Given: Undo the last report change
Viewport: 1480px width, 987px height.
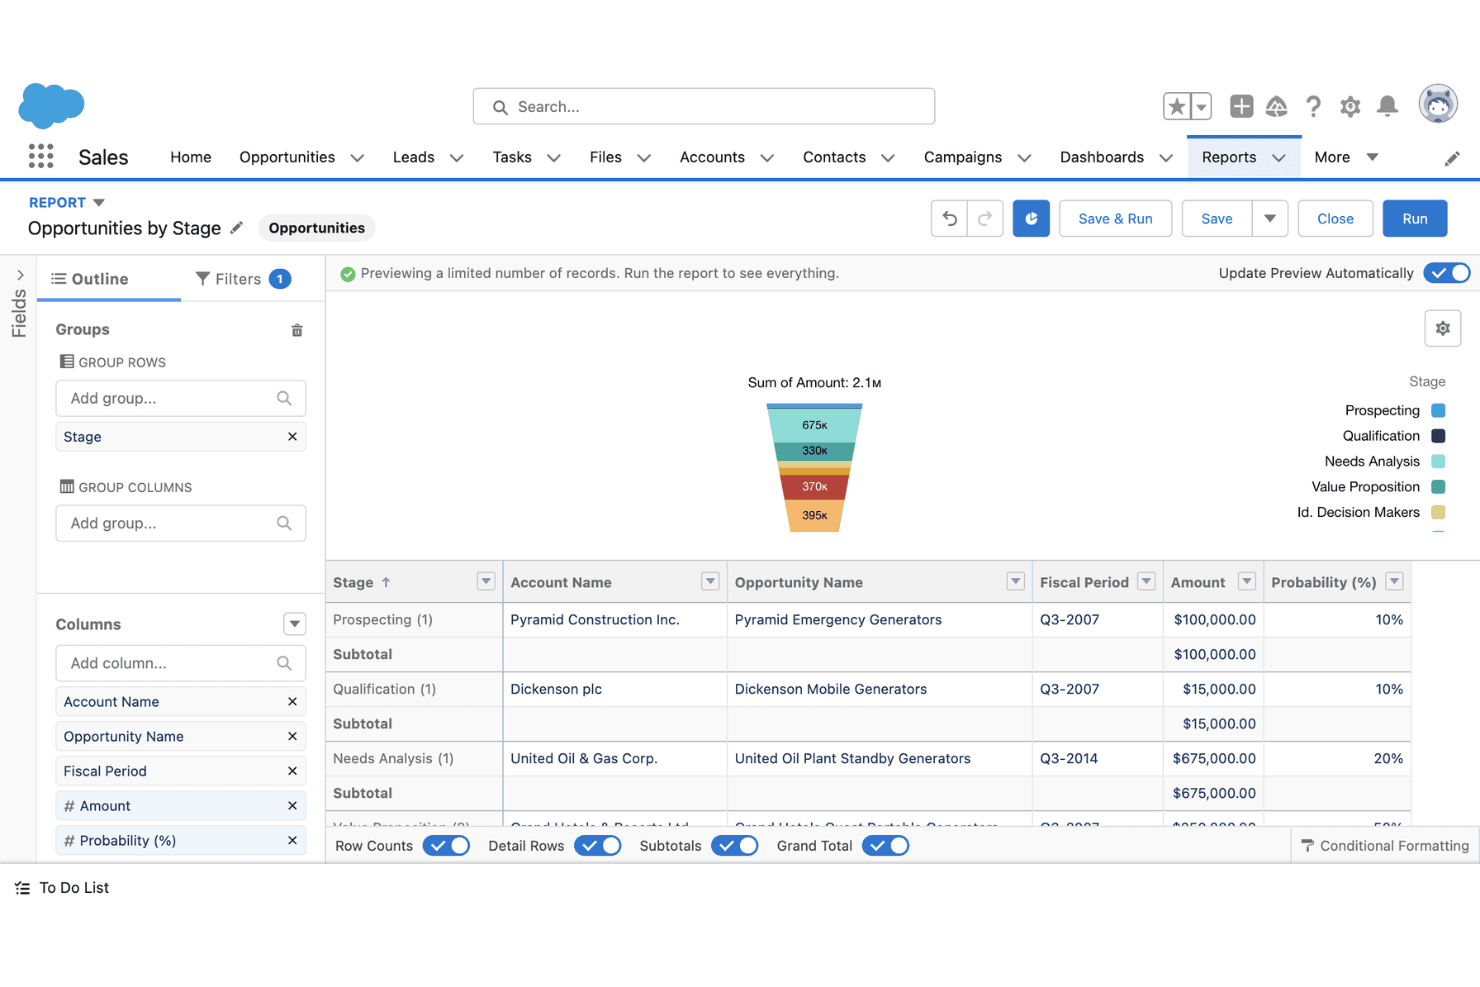Looking at the screenshot, I should (950, 219).
